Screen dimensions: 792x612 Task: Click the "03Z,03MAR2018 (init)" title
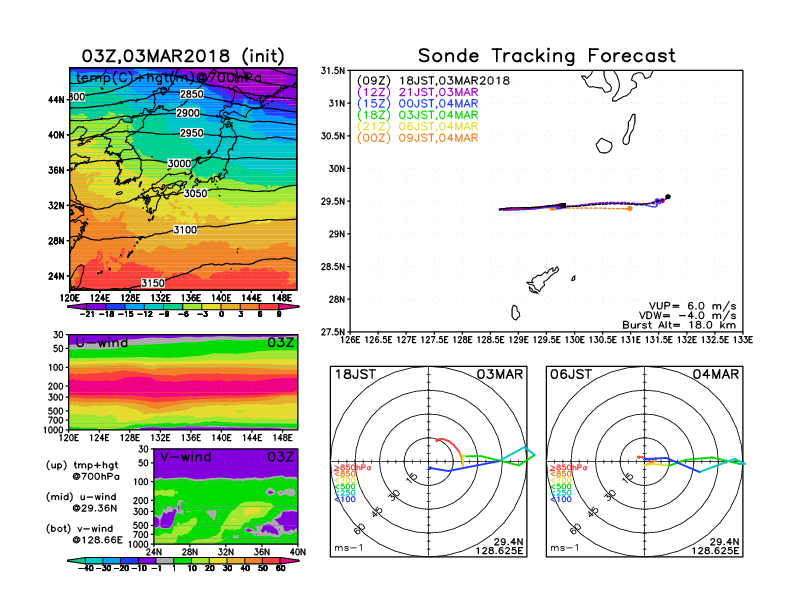(183, 56)
